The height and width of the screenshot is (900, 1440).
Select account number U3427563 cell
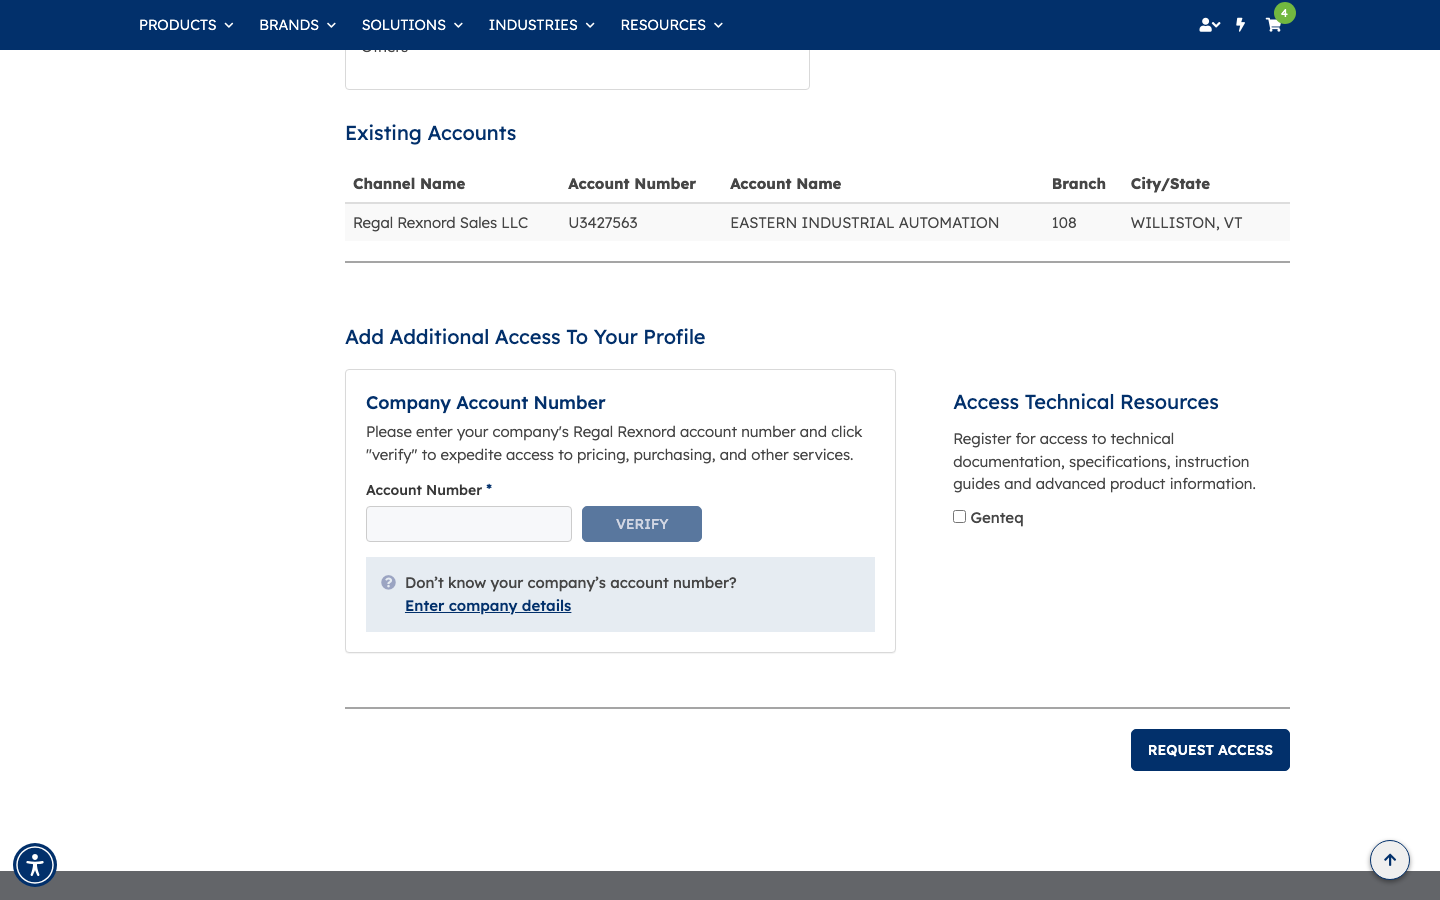pyautogui.click(x=603, y=223)
